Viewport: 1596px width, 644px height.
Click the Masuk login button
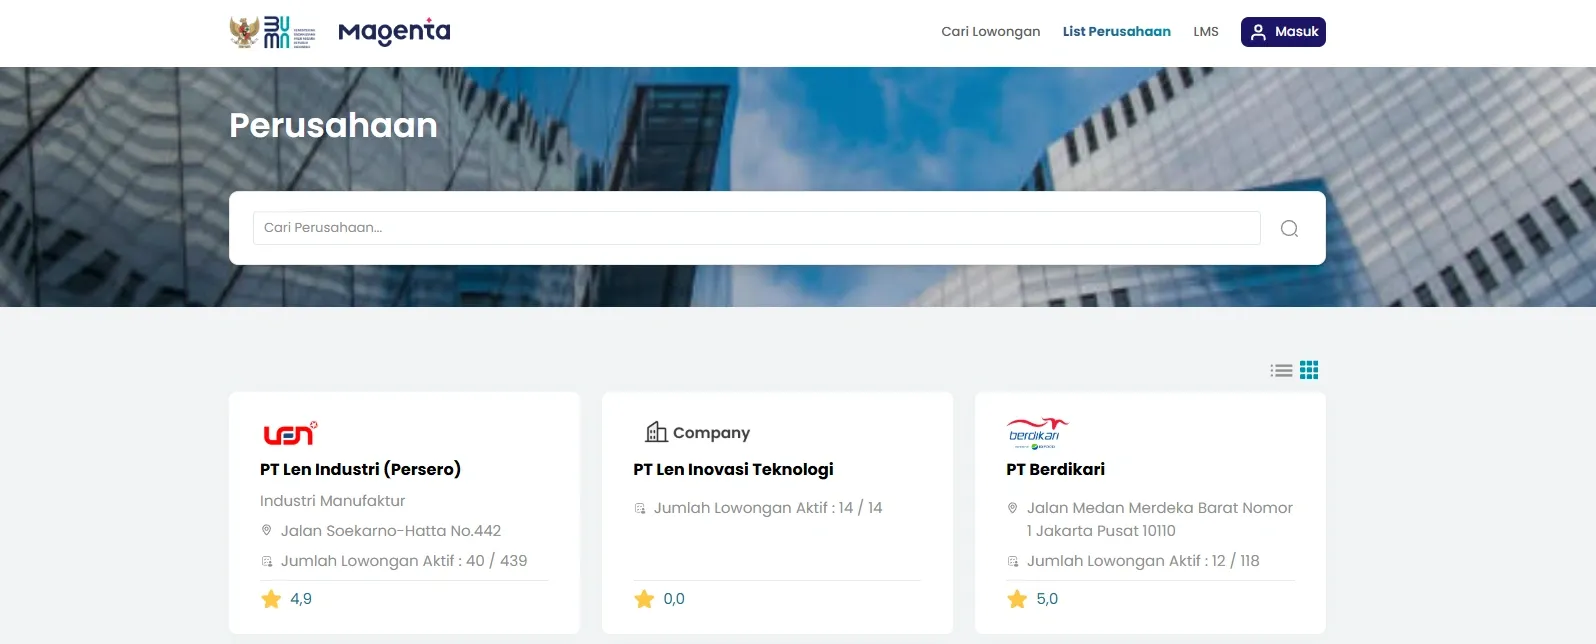[x=1283, y=32]
